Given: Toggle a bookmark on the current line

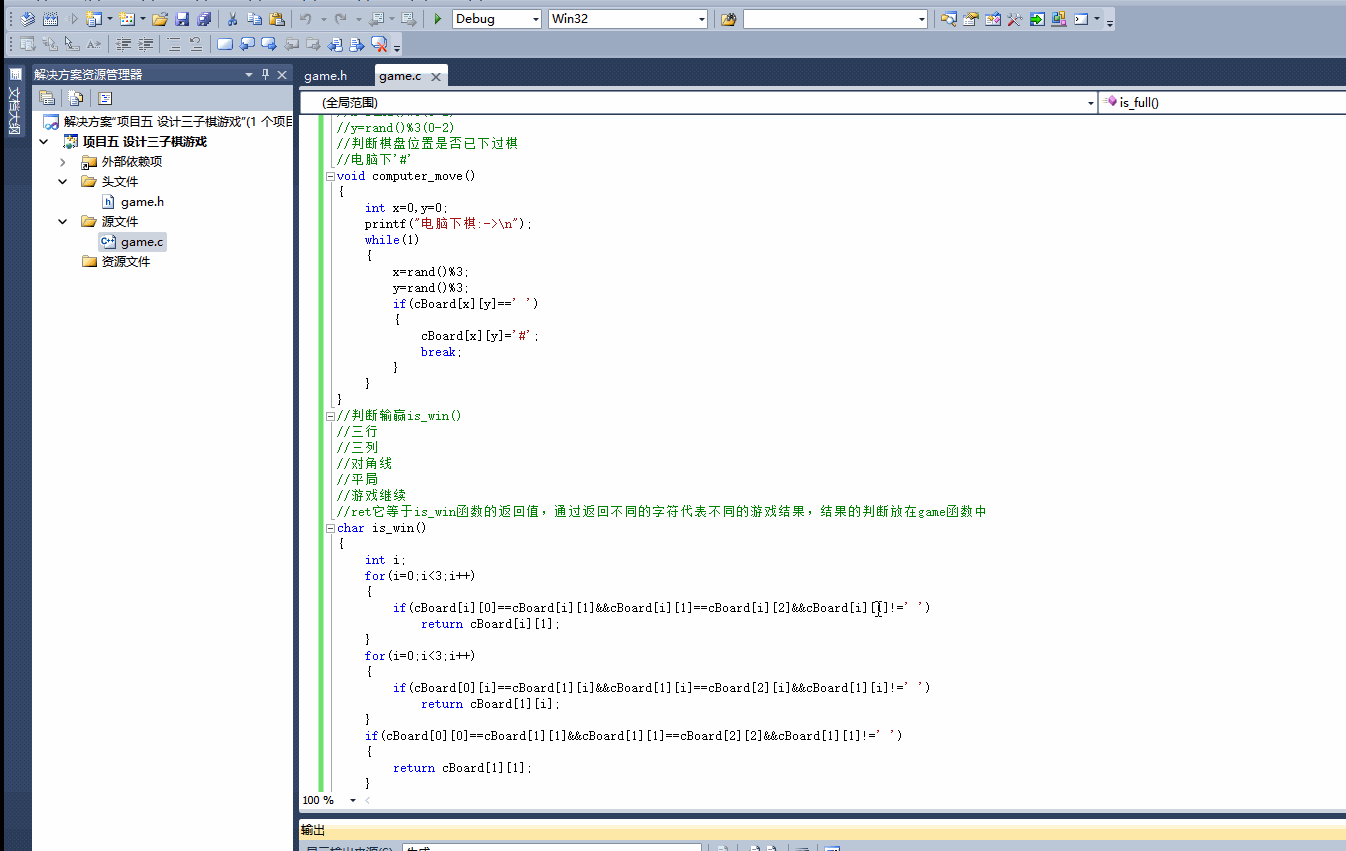Looking at the screenshot, I should click(x=225, y=44).
